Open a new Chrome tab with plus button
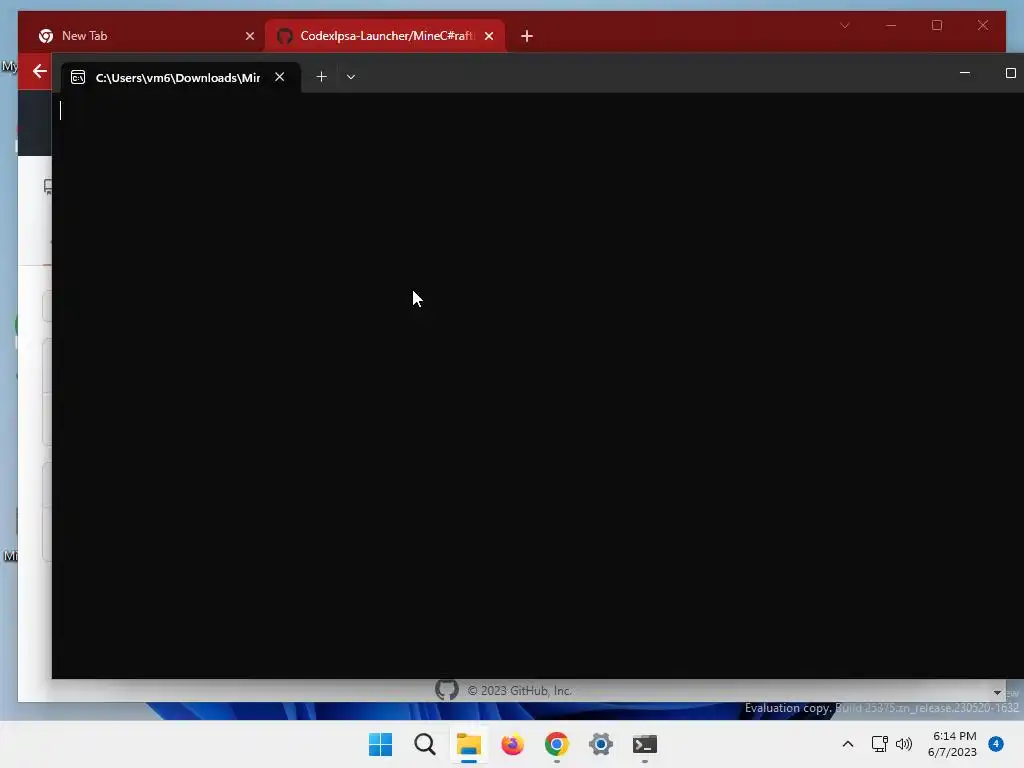1024x768 pixels. pyautogui.click(x=527, y=36)
